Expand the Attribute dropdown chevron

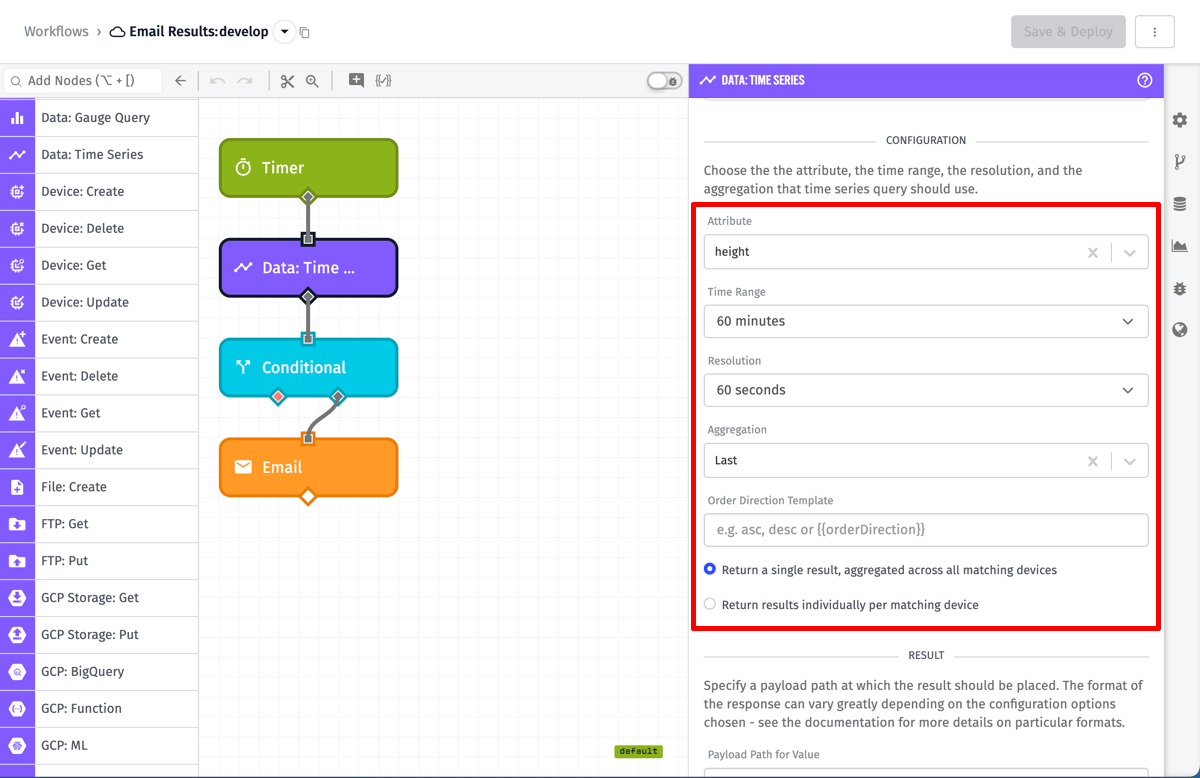click(x=1130, y=253)
